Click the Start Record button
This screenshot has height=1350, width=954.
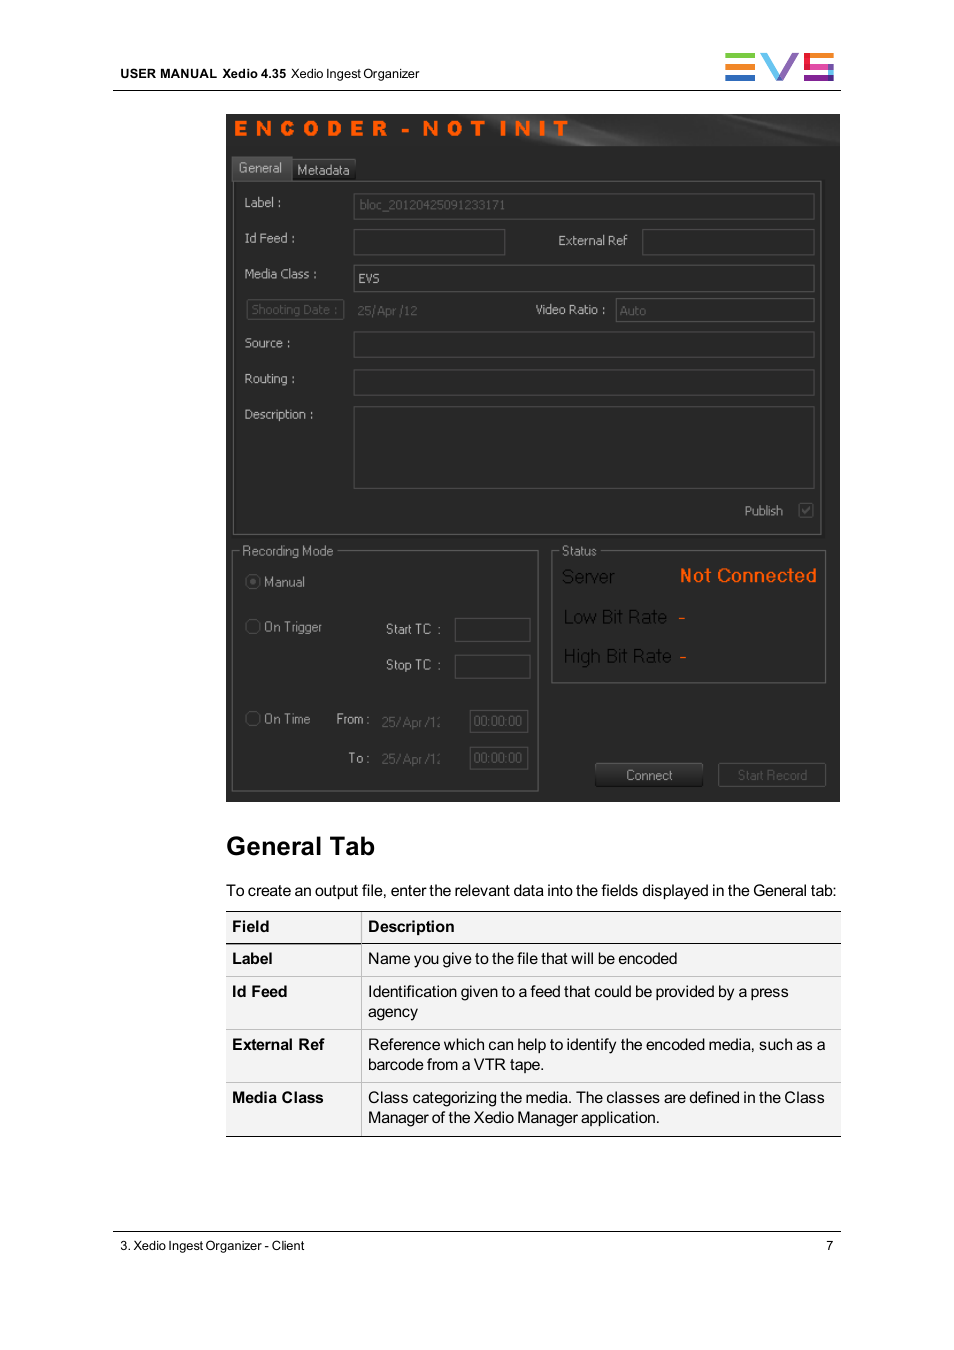click(772, 775)
